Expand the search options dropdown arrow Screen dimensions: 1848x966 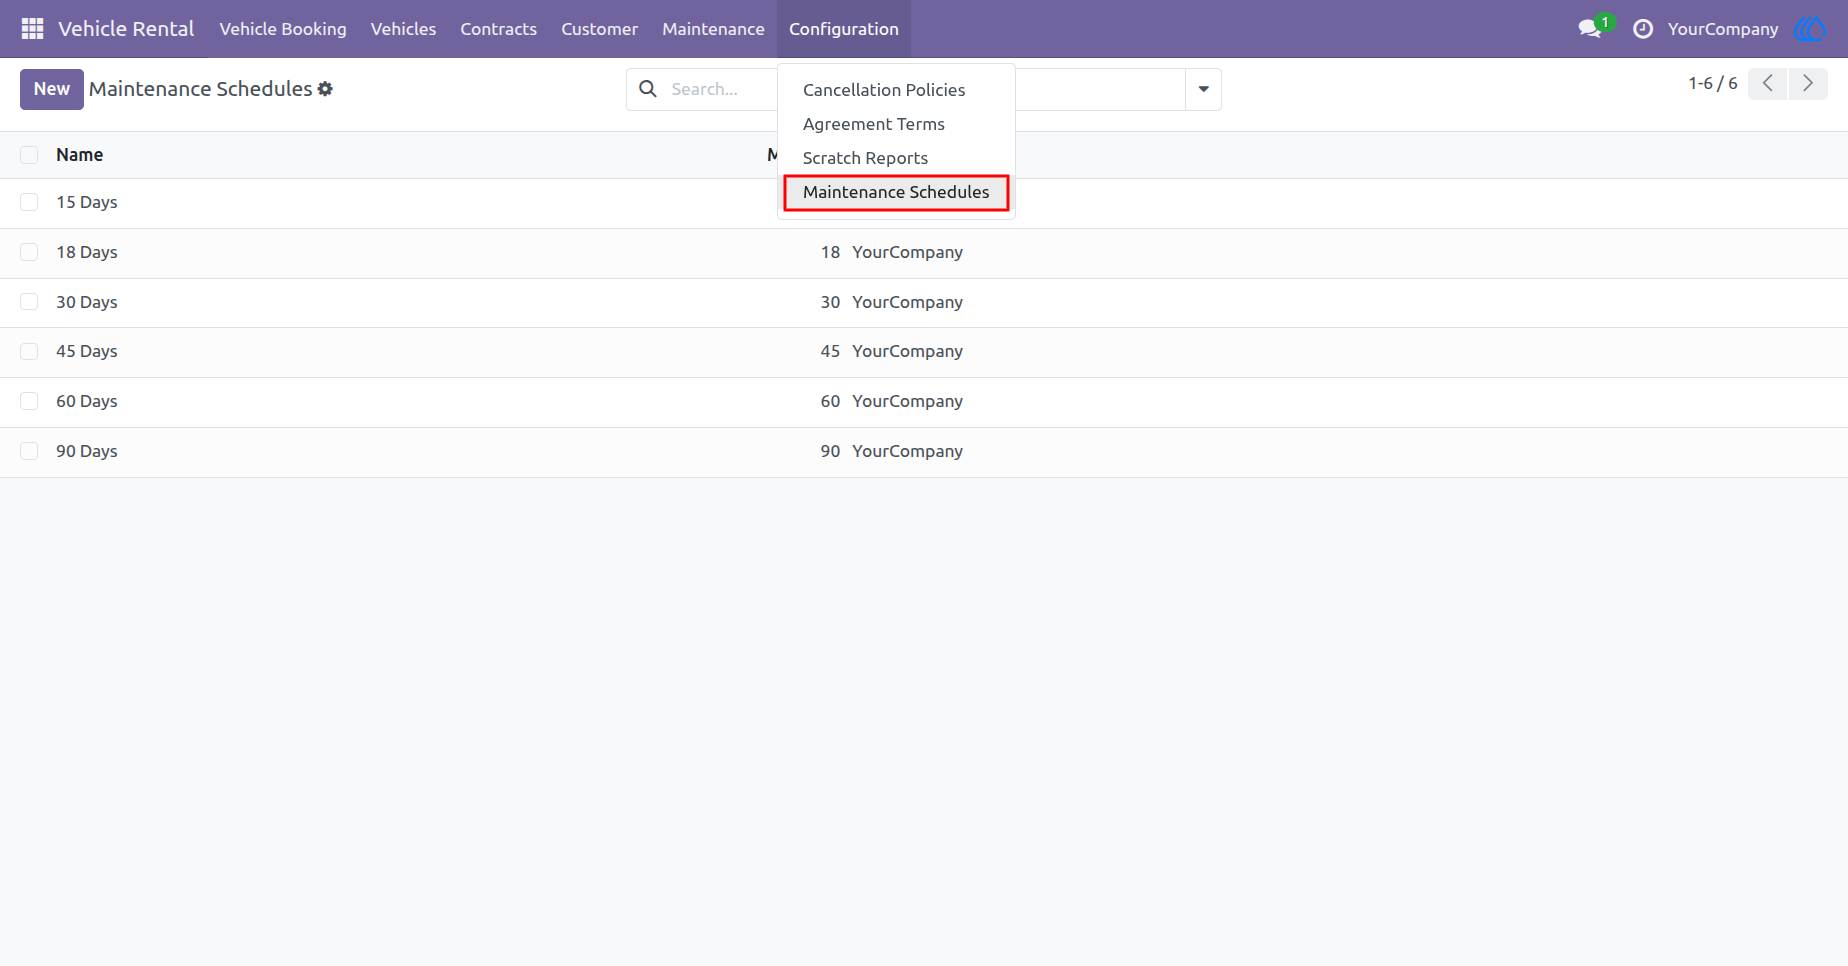1203,89
